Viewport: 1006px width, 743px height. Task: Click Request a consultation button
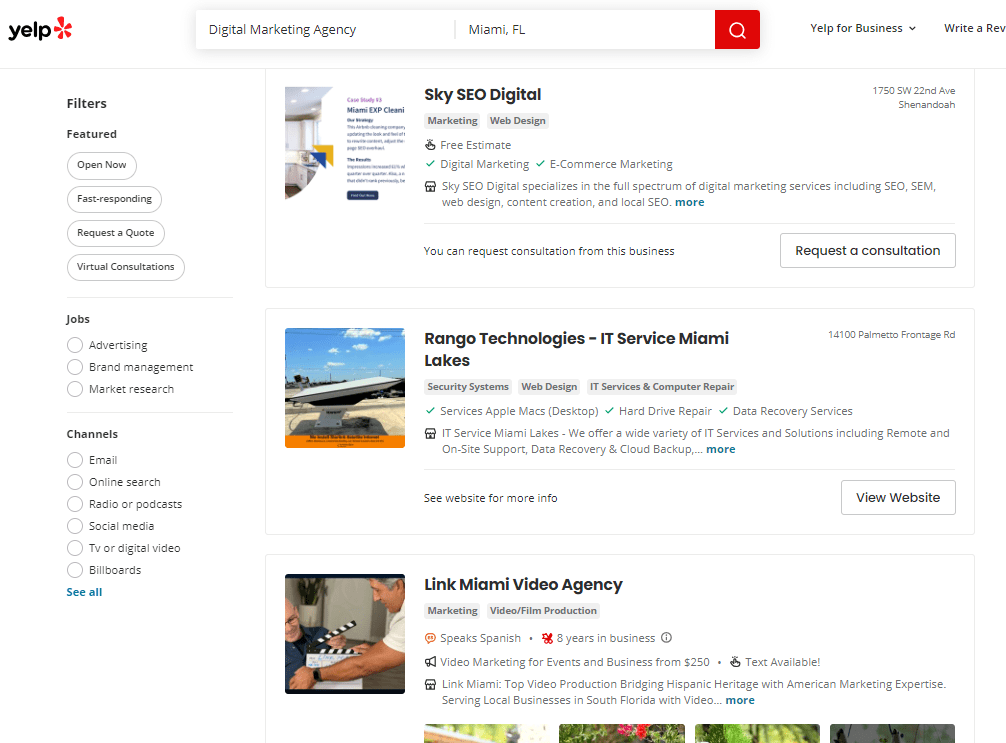pyautogui.click(x=867, y=251)
